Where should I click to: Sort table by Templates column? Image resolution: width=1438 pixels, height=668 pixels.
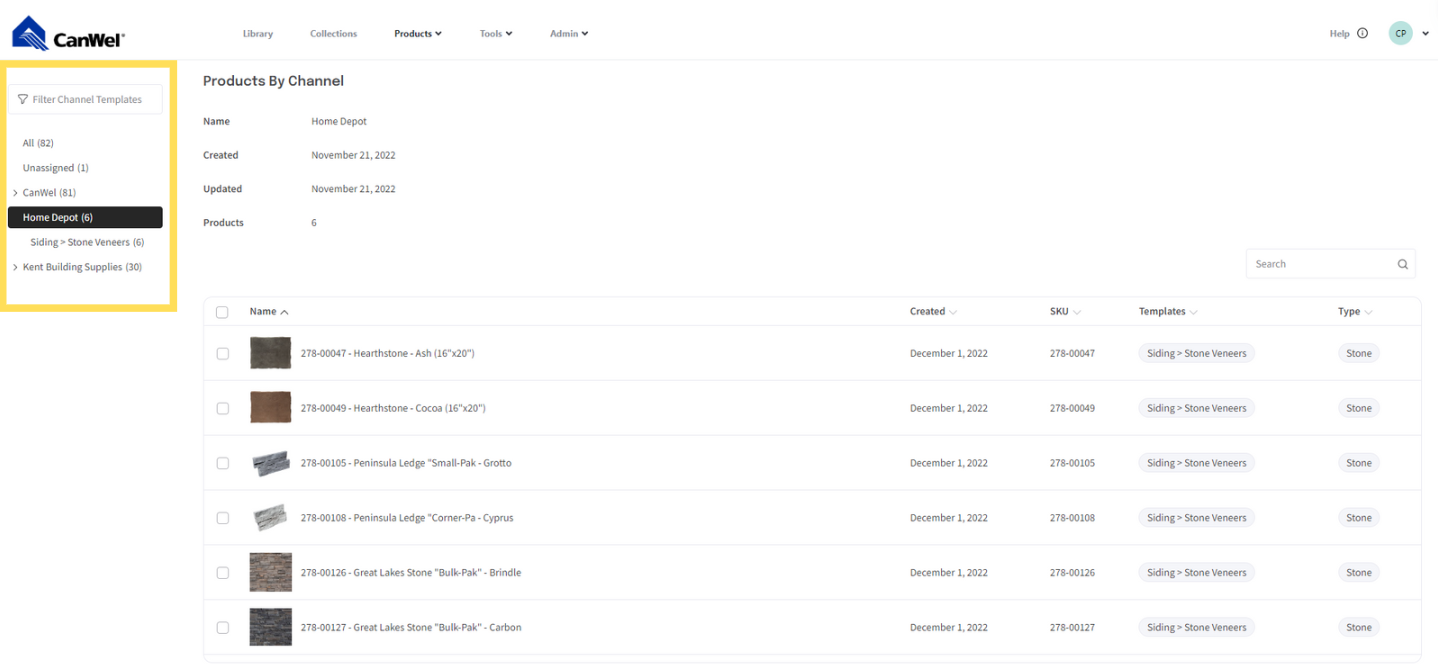(1168, 312)
